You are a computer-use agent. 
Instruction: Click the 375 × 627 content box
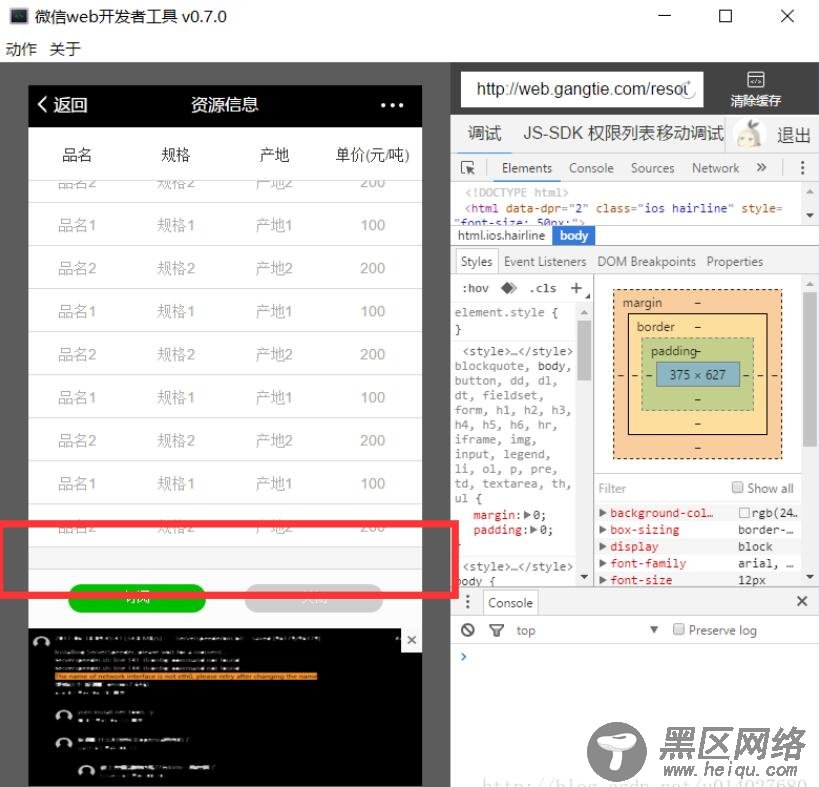coord(697,374)
